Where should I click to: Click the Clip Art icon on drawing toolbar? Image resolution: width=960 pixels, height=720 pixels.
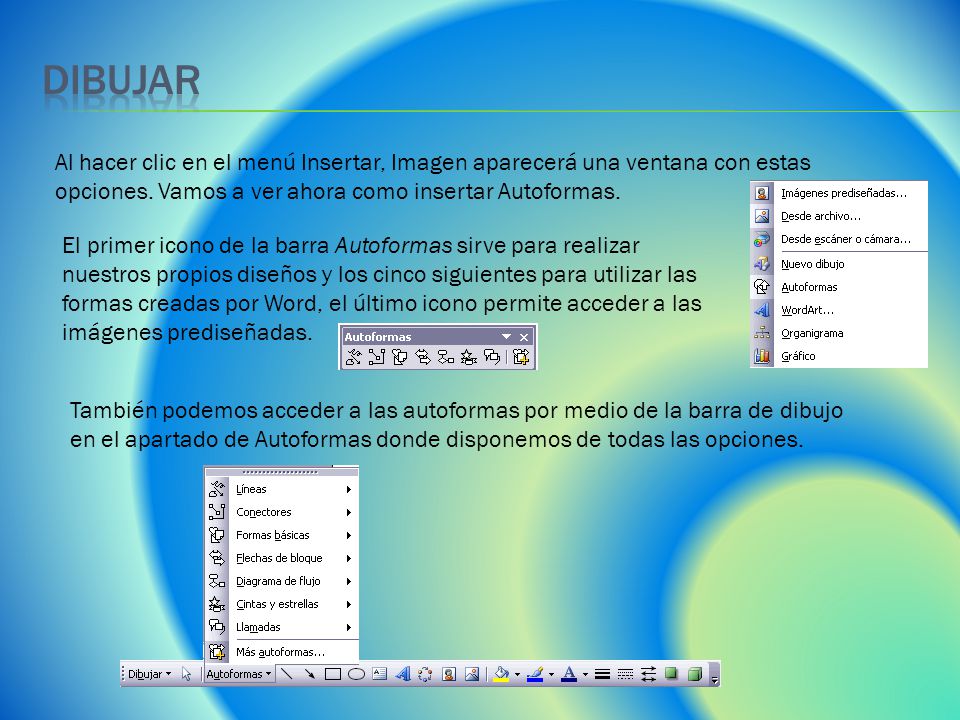(449, 674)
